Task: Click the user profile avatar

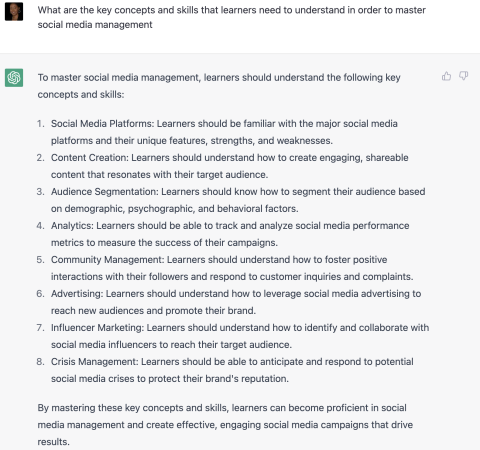Action: click(14, 11)
